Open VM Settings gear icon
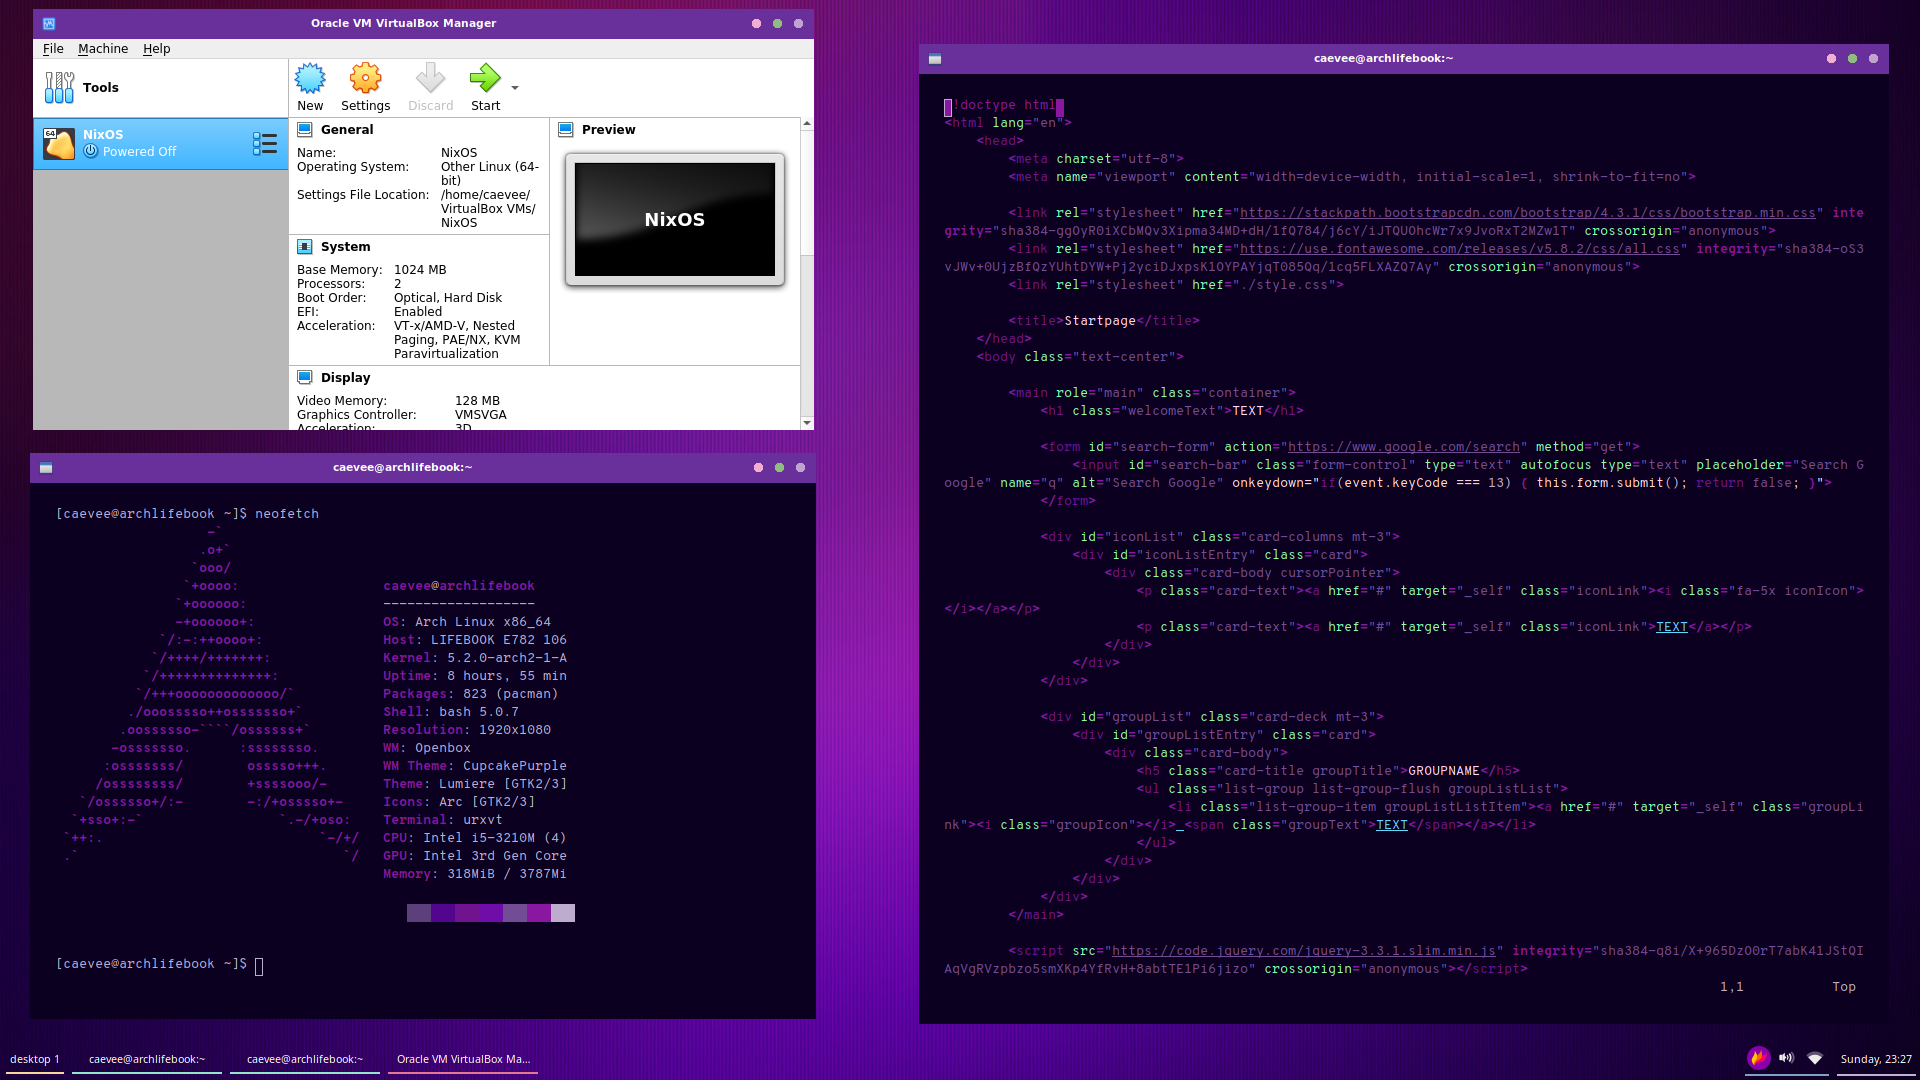 pyautogui.click(x=365, y=78)
